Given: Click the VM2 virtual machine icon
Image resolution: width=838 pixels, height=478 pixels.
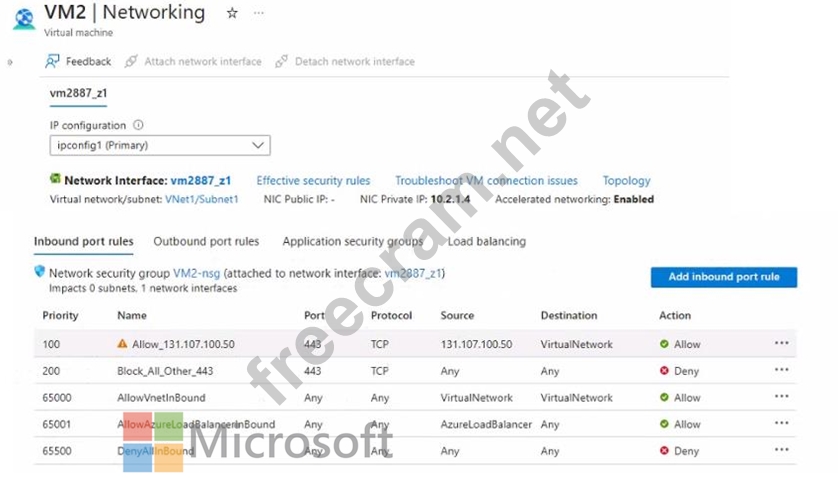Looking at the screenshot, I should point(24,20).
